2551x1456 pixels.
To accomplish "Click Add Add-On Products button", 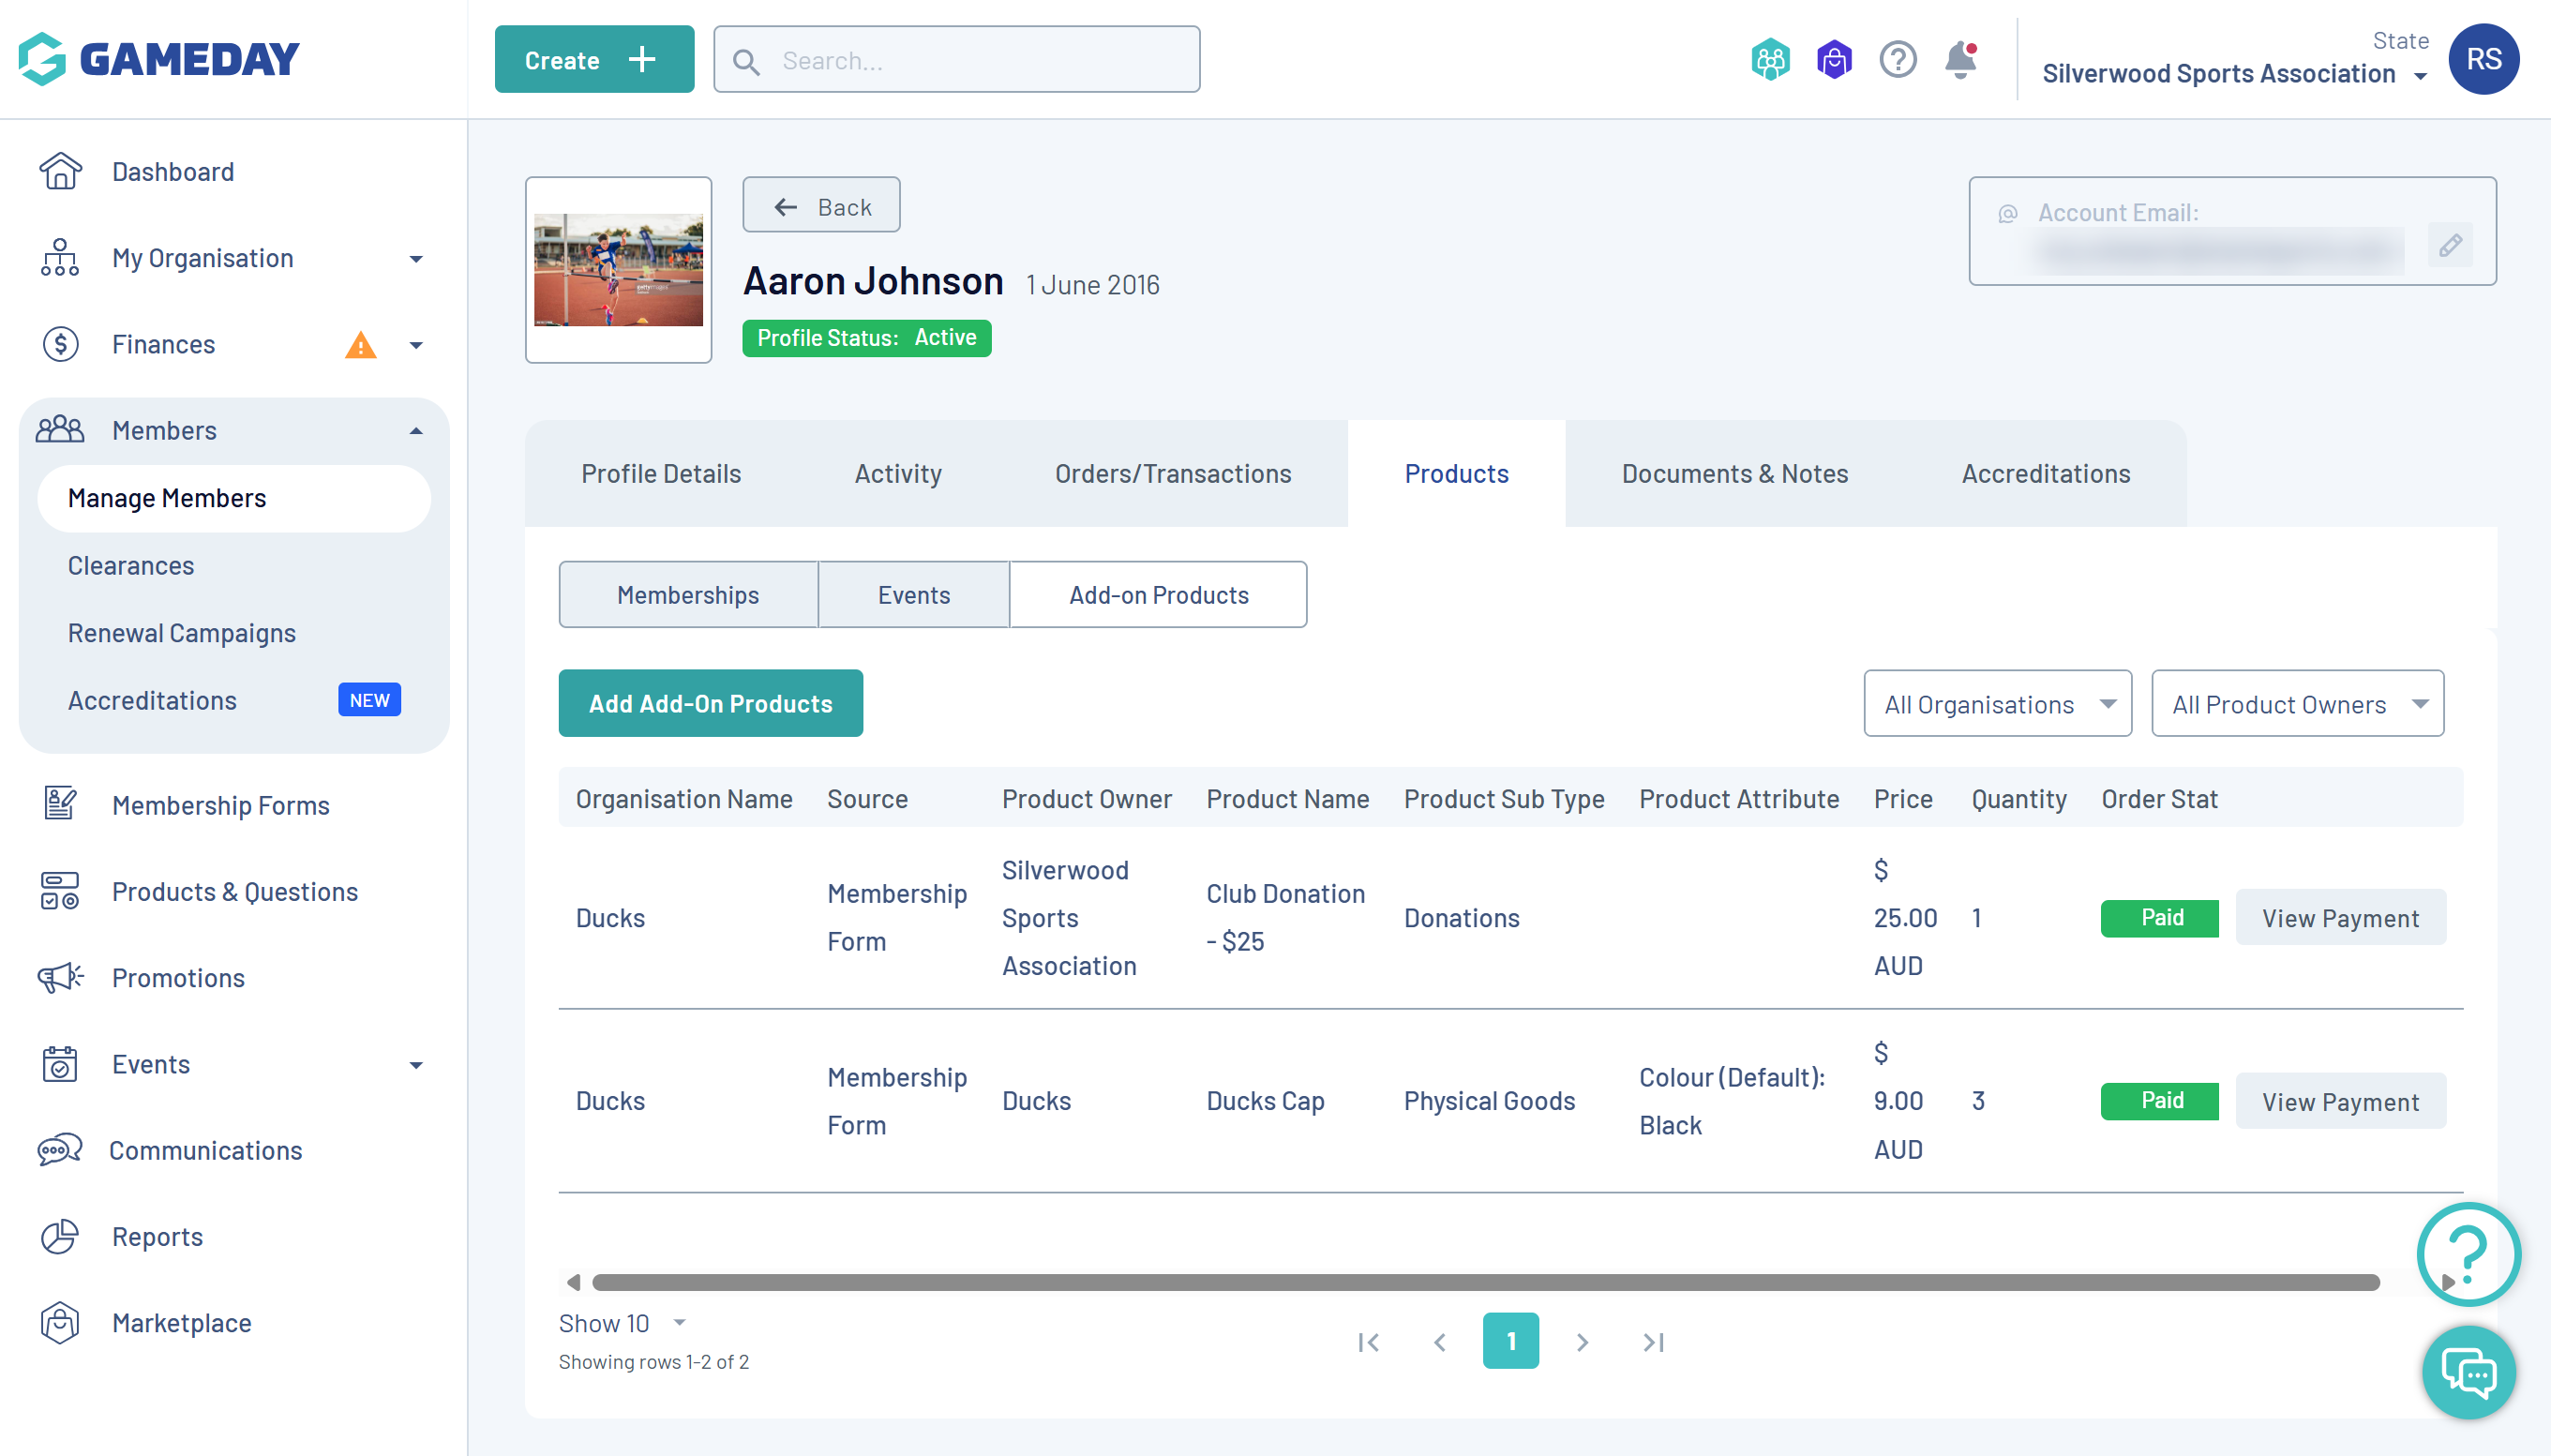I will point(710,704).
